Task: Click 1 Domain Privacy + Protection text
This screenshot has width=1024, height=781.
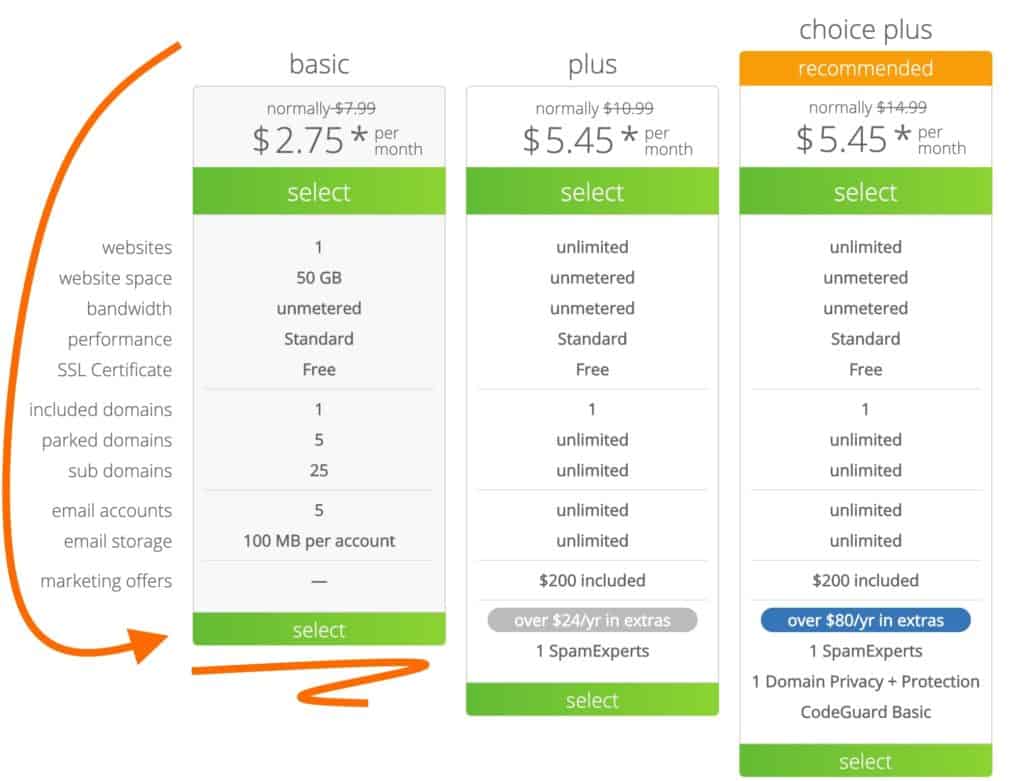Action: pyautogui.click(x=865, y=681)
